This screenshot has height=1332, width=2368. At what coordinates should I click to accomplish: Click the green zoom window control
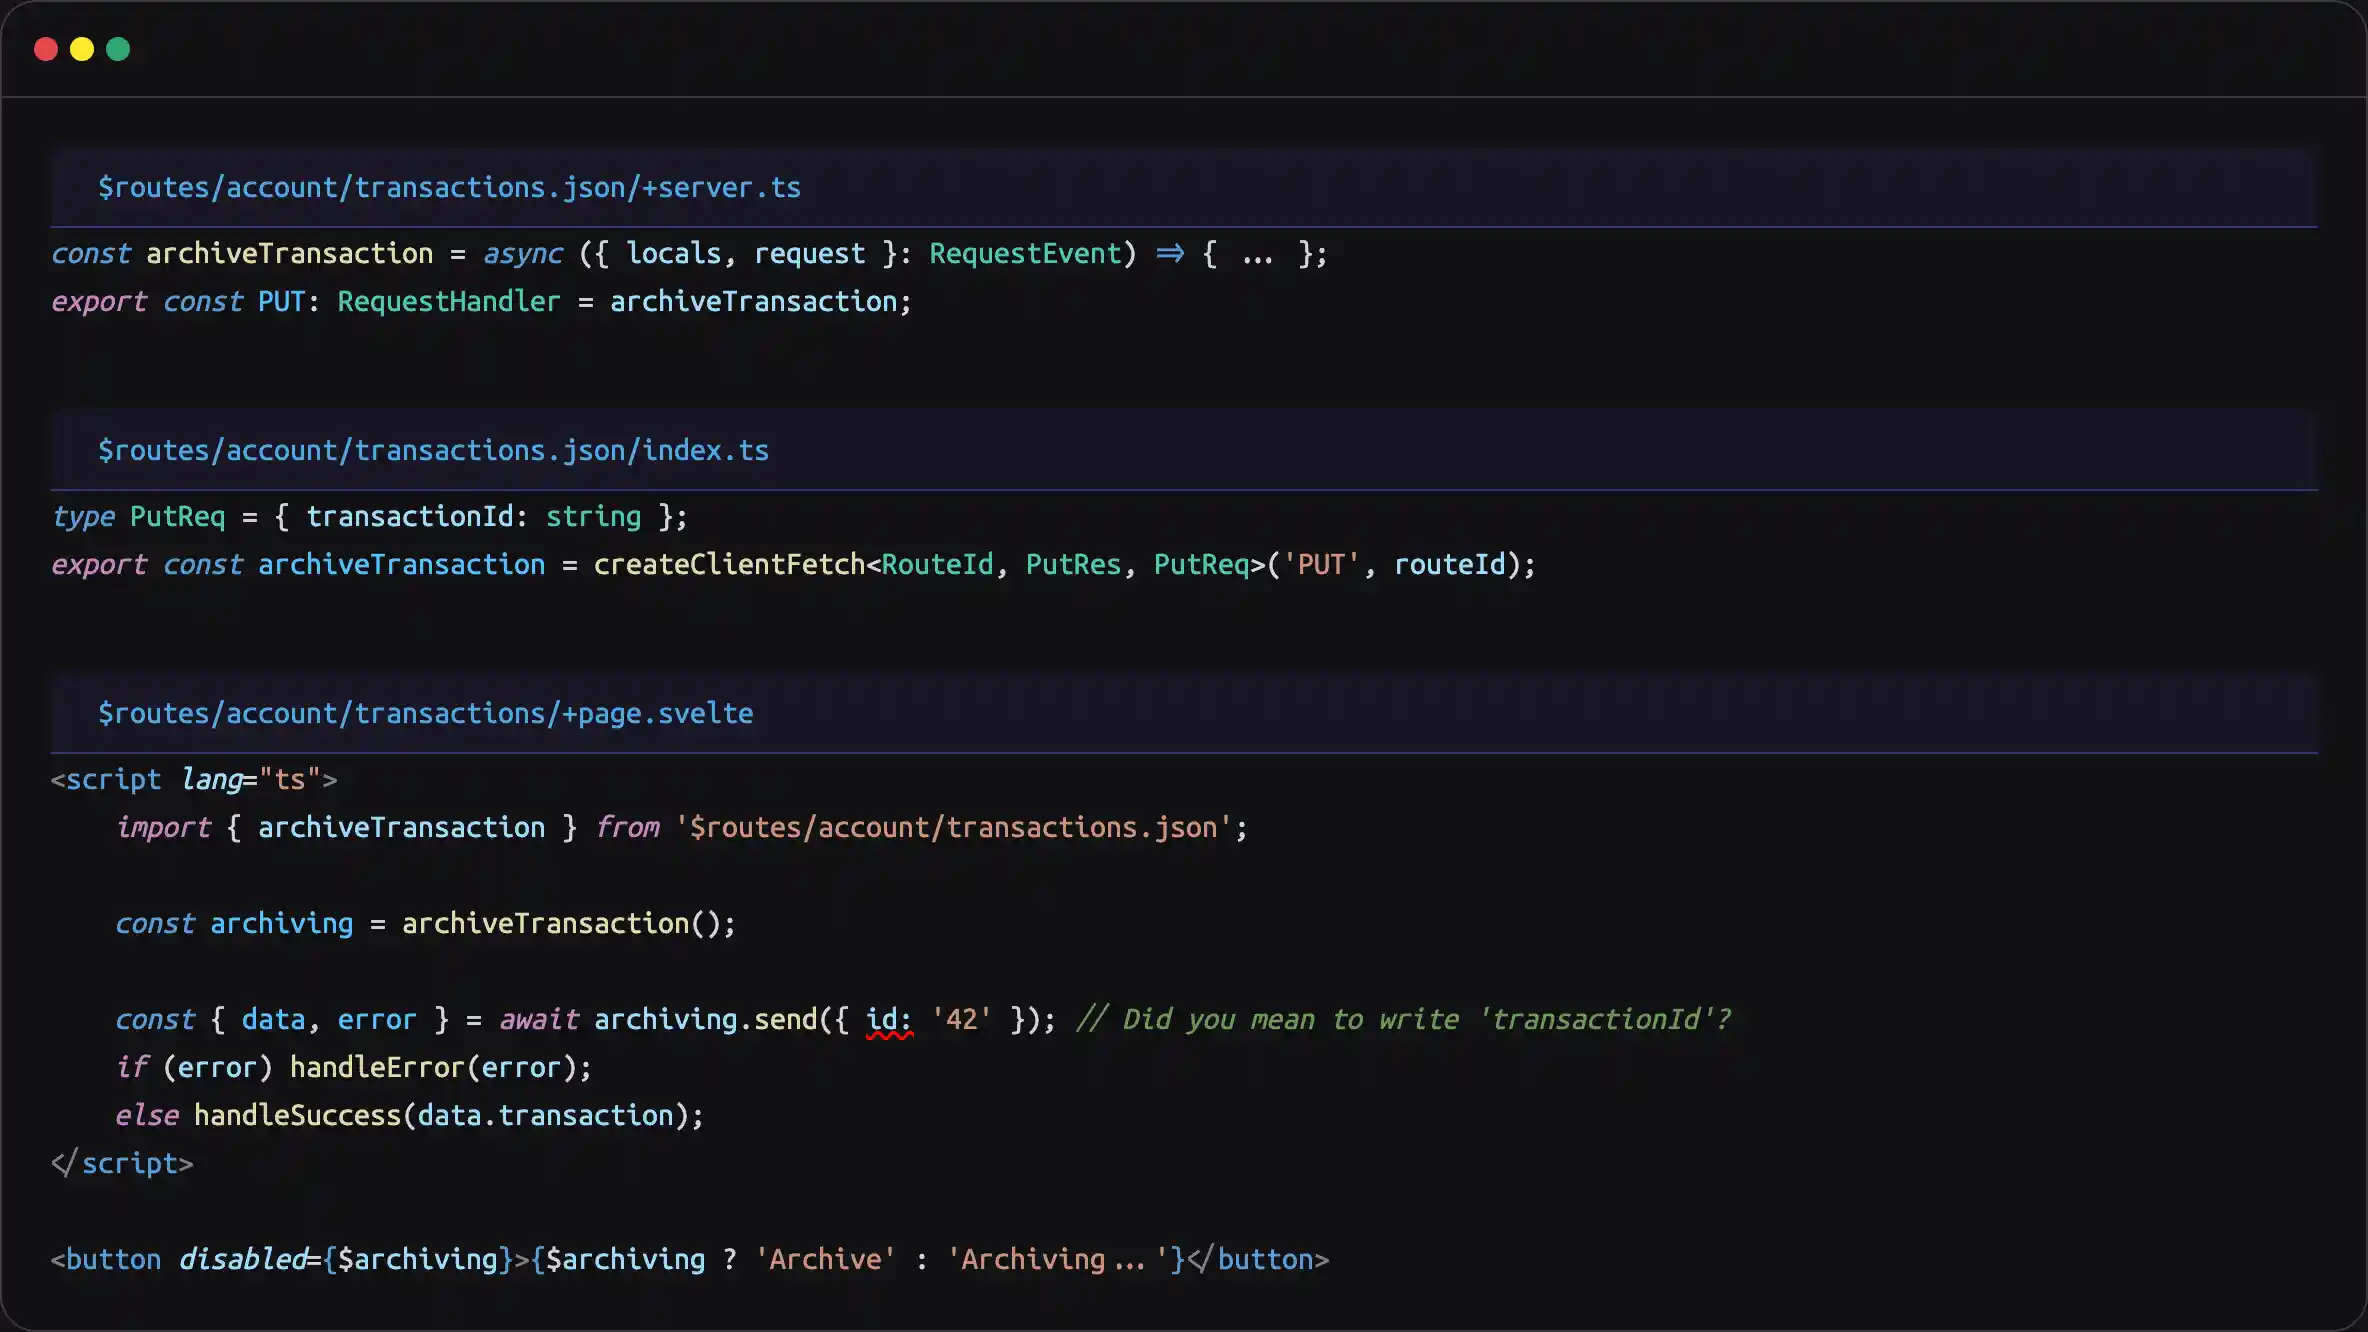click(x=118, y=48)
